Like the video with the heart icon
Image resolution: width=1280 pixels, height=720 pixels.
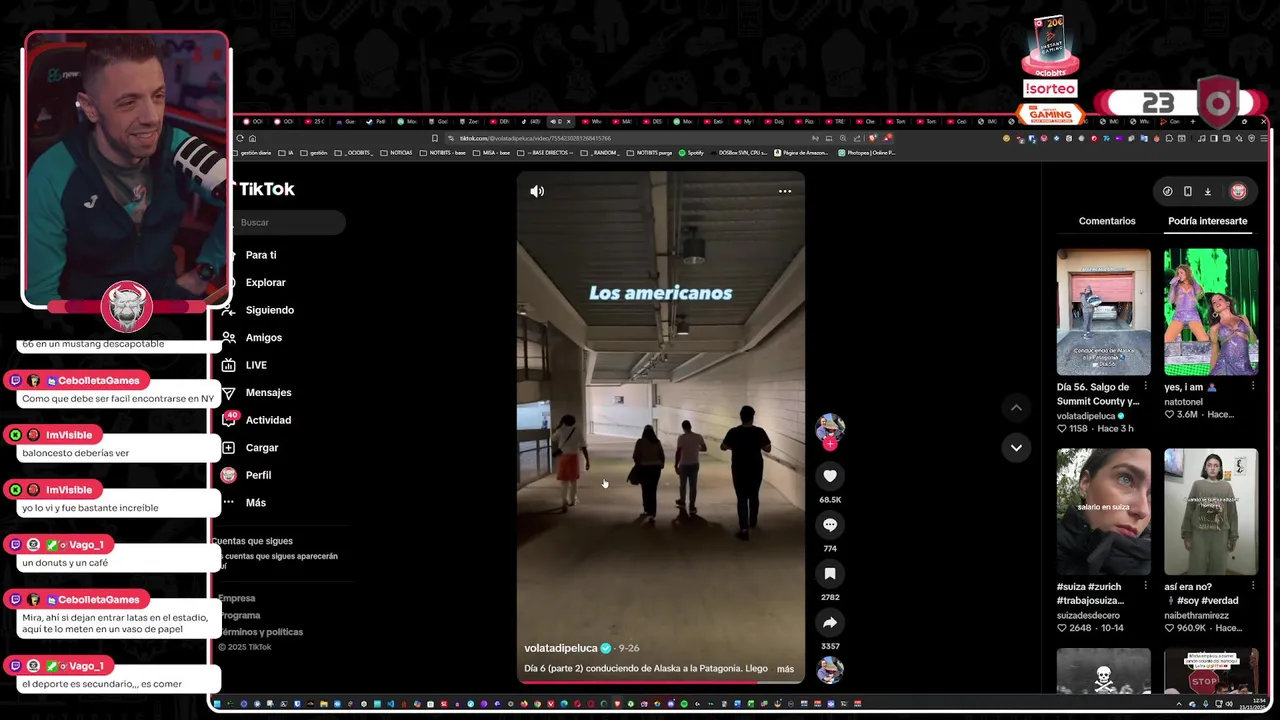830,476
